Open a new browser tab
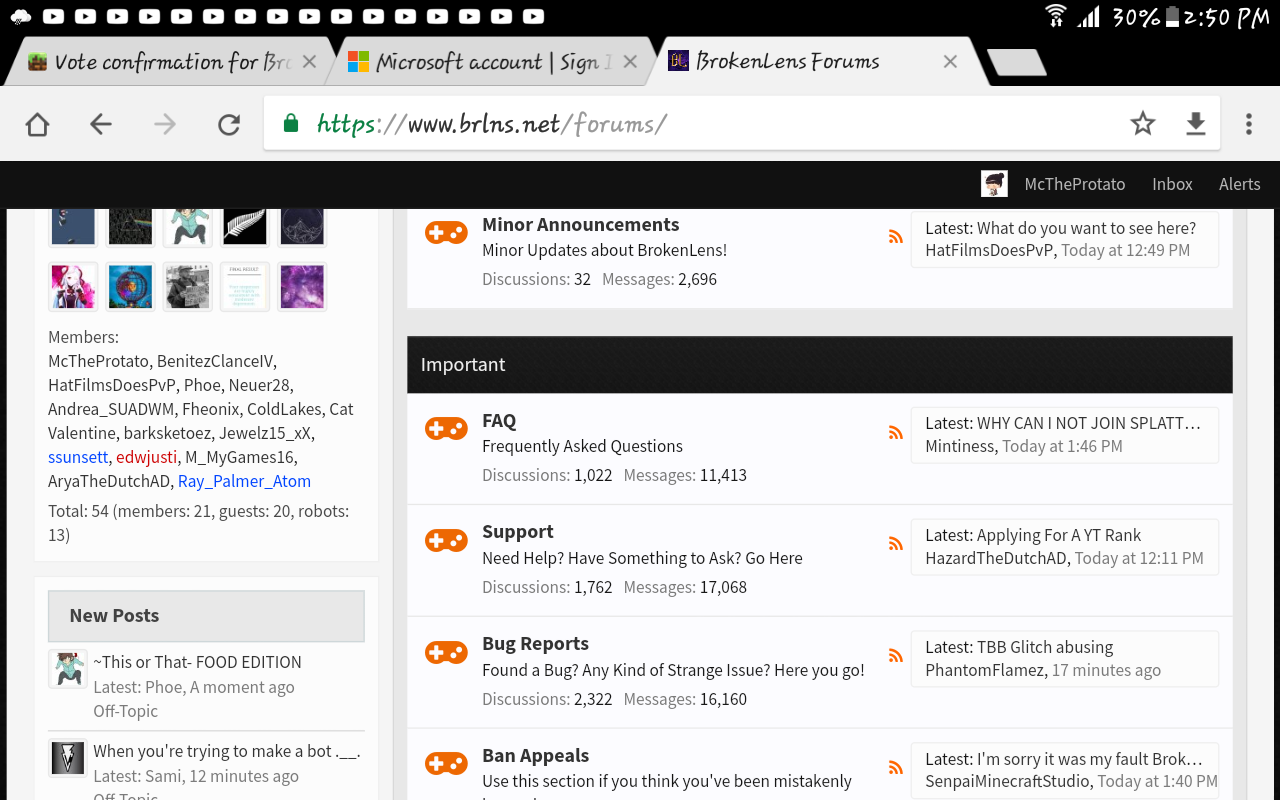Screen dimensions: 1280x800 point(1016,62)
